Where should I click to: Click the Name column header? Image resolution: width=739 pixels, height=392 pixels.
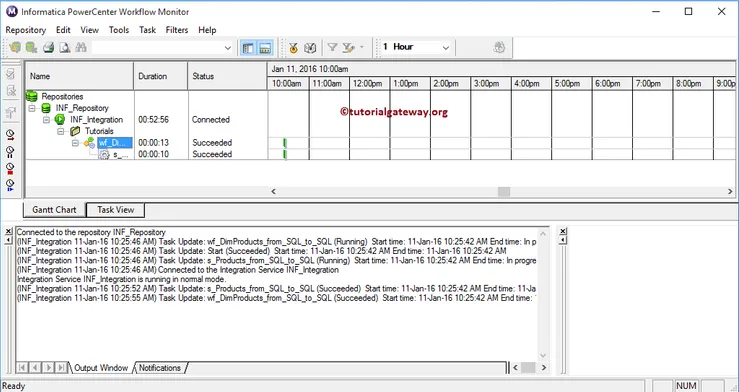click(79, 76)
